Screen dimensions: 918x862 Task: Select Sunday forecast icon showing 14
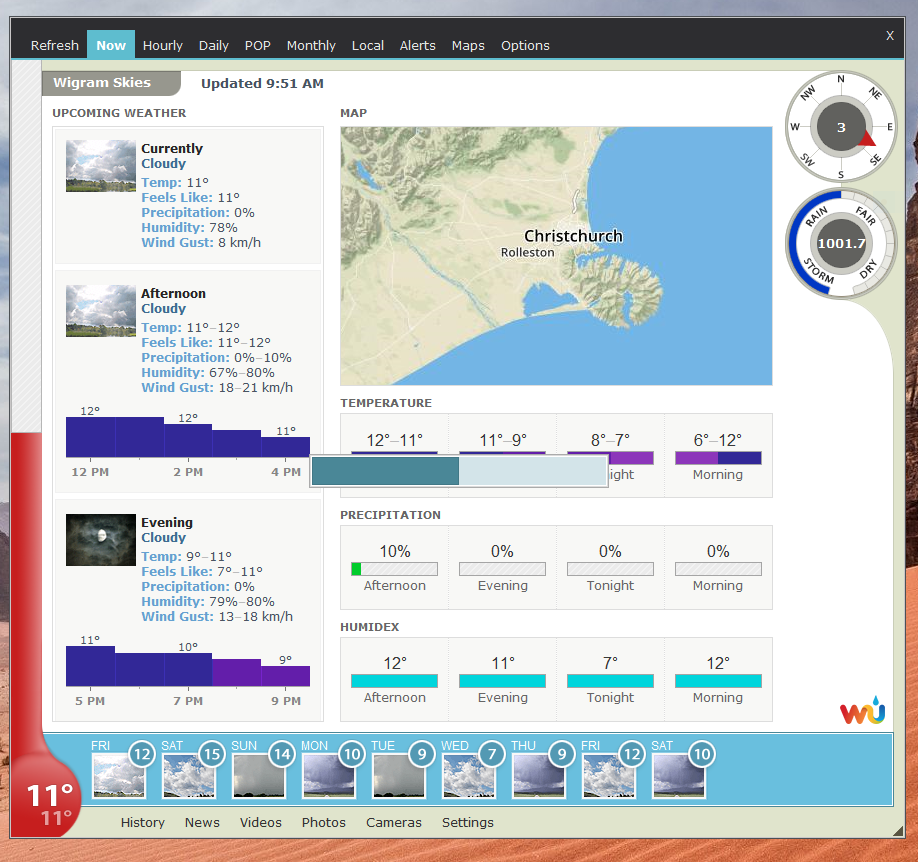point(258,775)
